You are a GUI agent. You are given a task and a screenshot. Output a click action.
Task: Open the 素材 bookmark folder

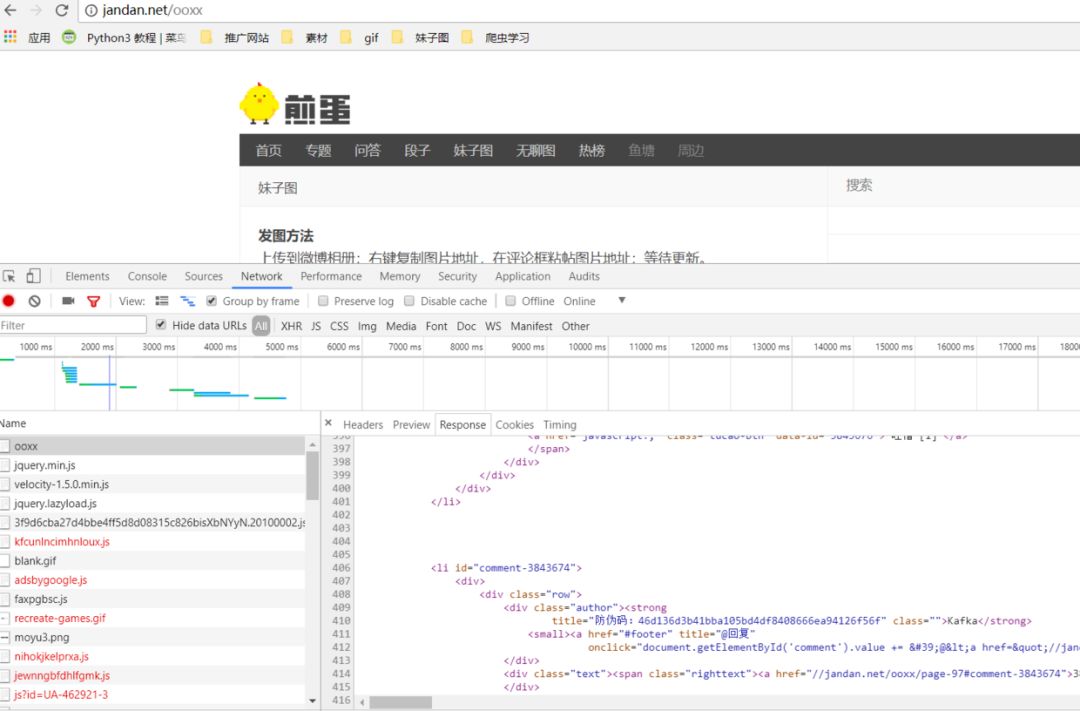tap(305, 37)
